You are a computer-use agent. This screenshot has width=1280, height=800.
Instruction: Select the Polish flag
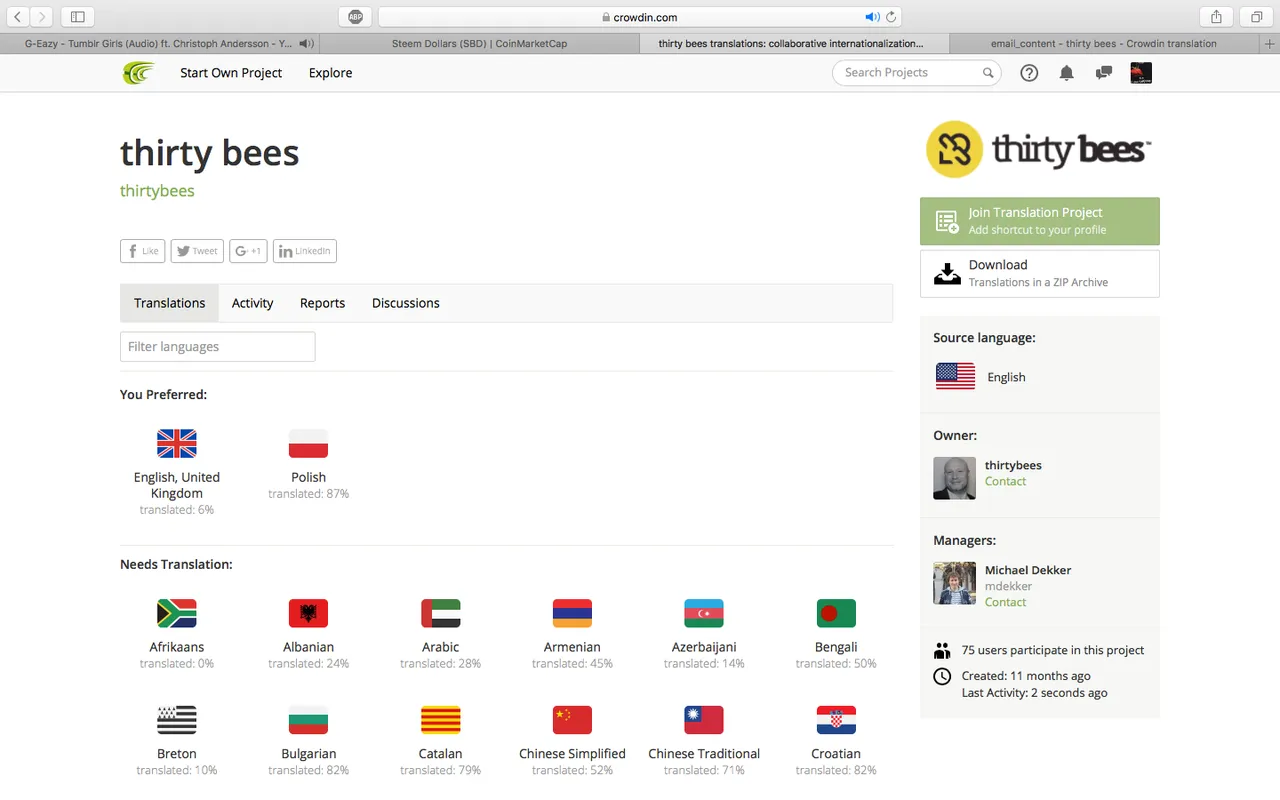point(308,443)
